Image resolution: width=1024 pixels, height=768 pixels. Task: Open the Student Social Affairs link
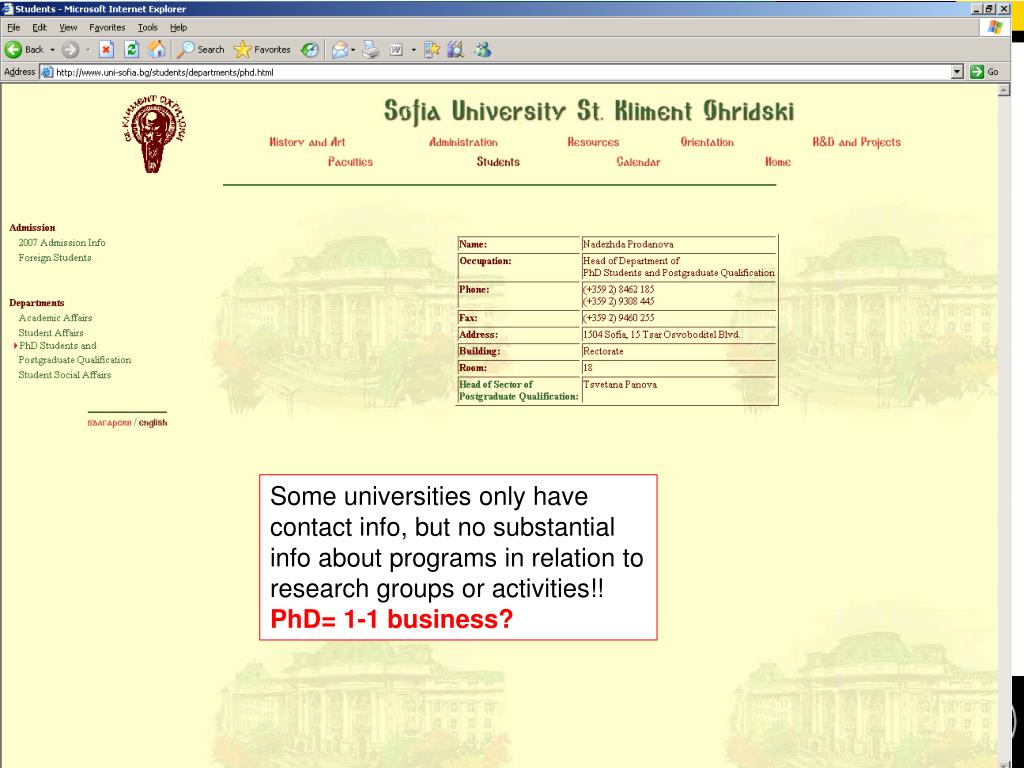65,375
